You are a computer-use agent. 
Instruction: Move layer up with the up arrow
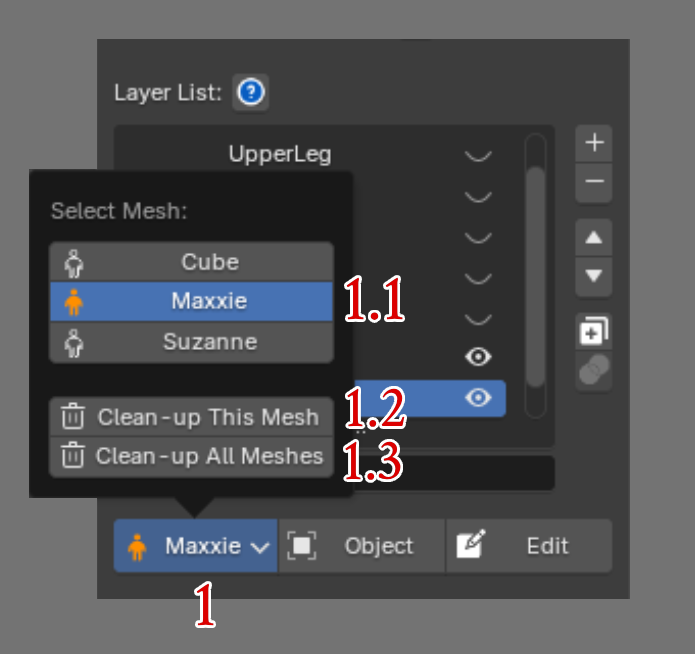[x=594, y=238]
